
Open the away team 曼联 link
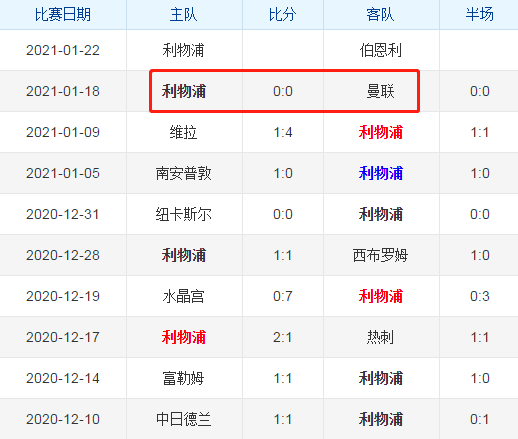(380, 91)
